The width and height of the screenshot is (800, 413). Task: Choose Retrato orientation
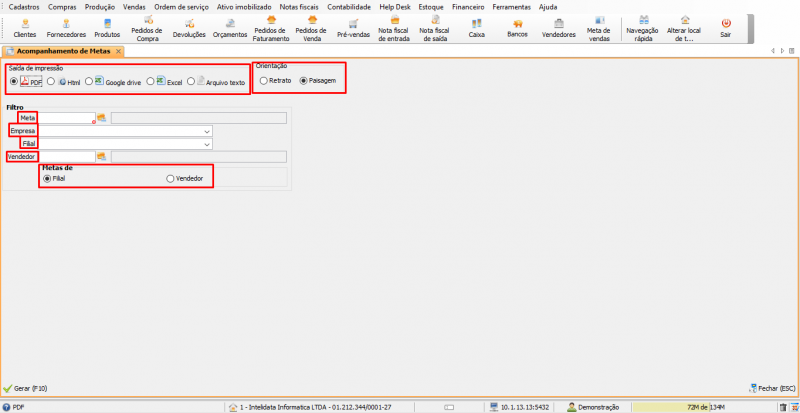264,80
